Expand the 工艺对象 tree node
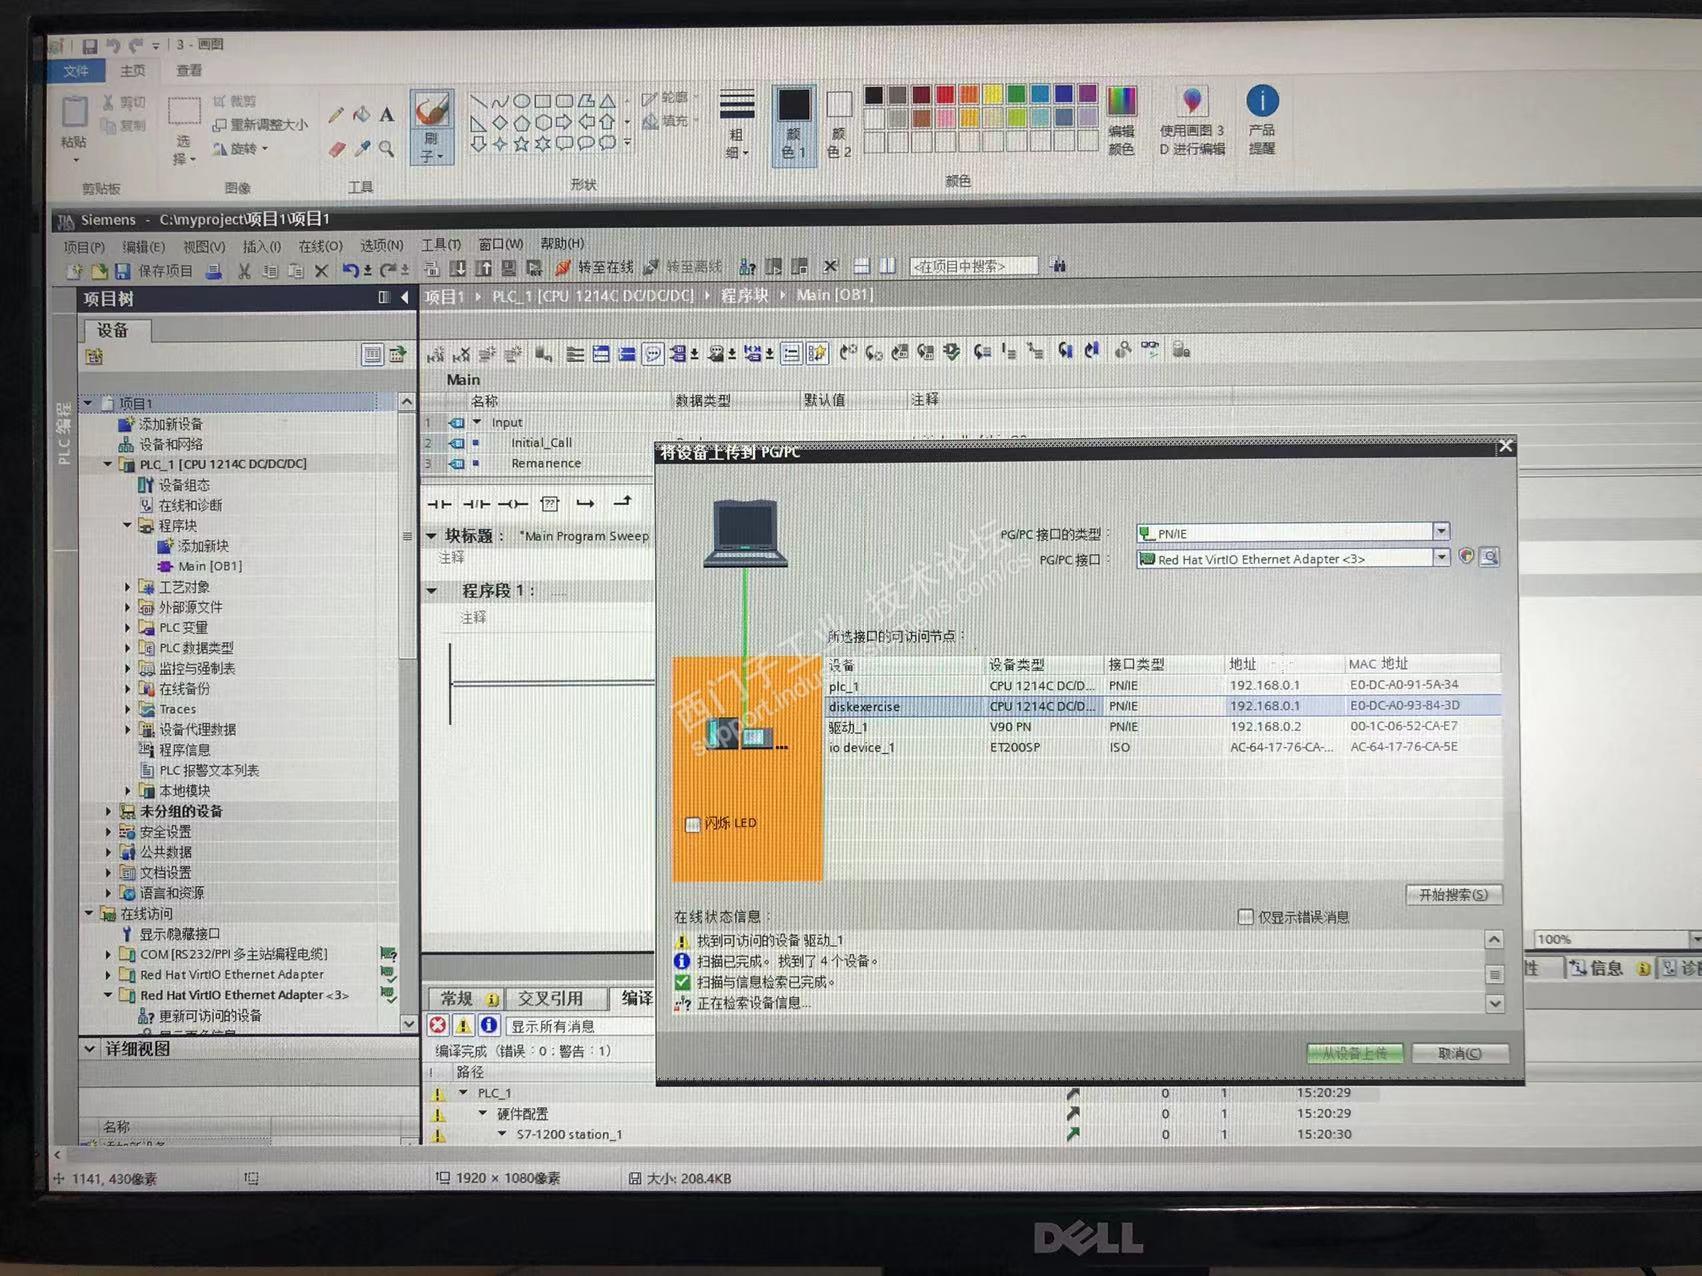 127,587
